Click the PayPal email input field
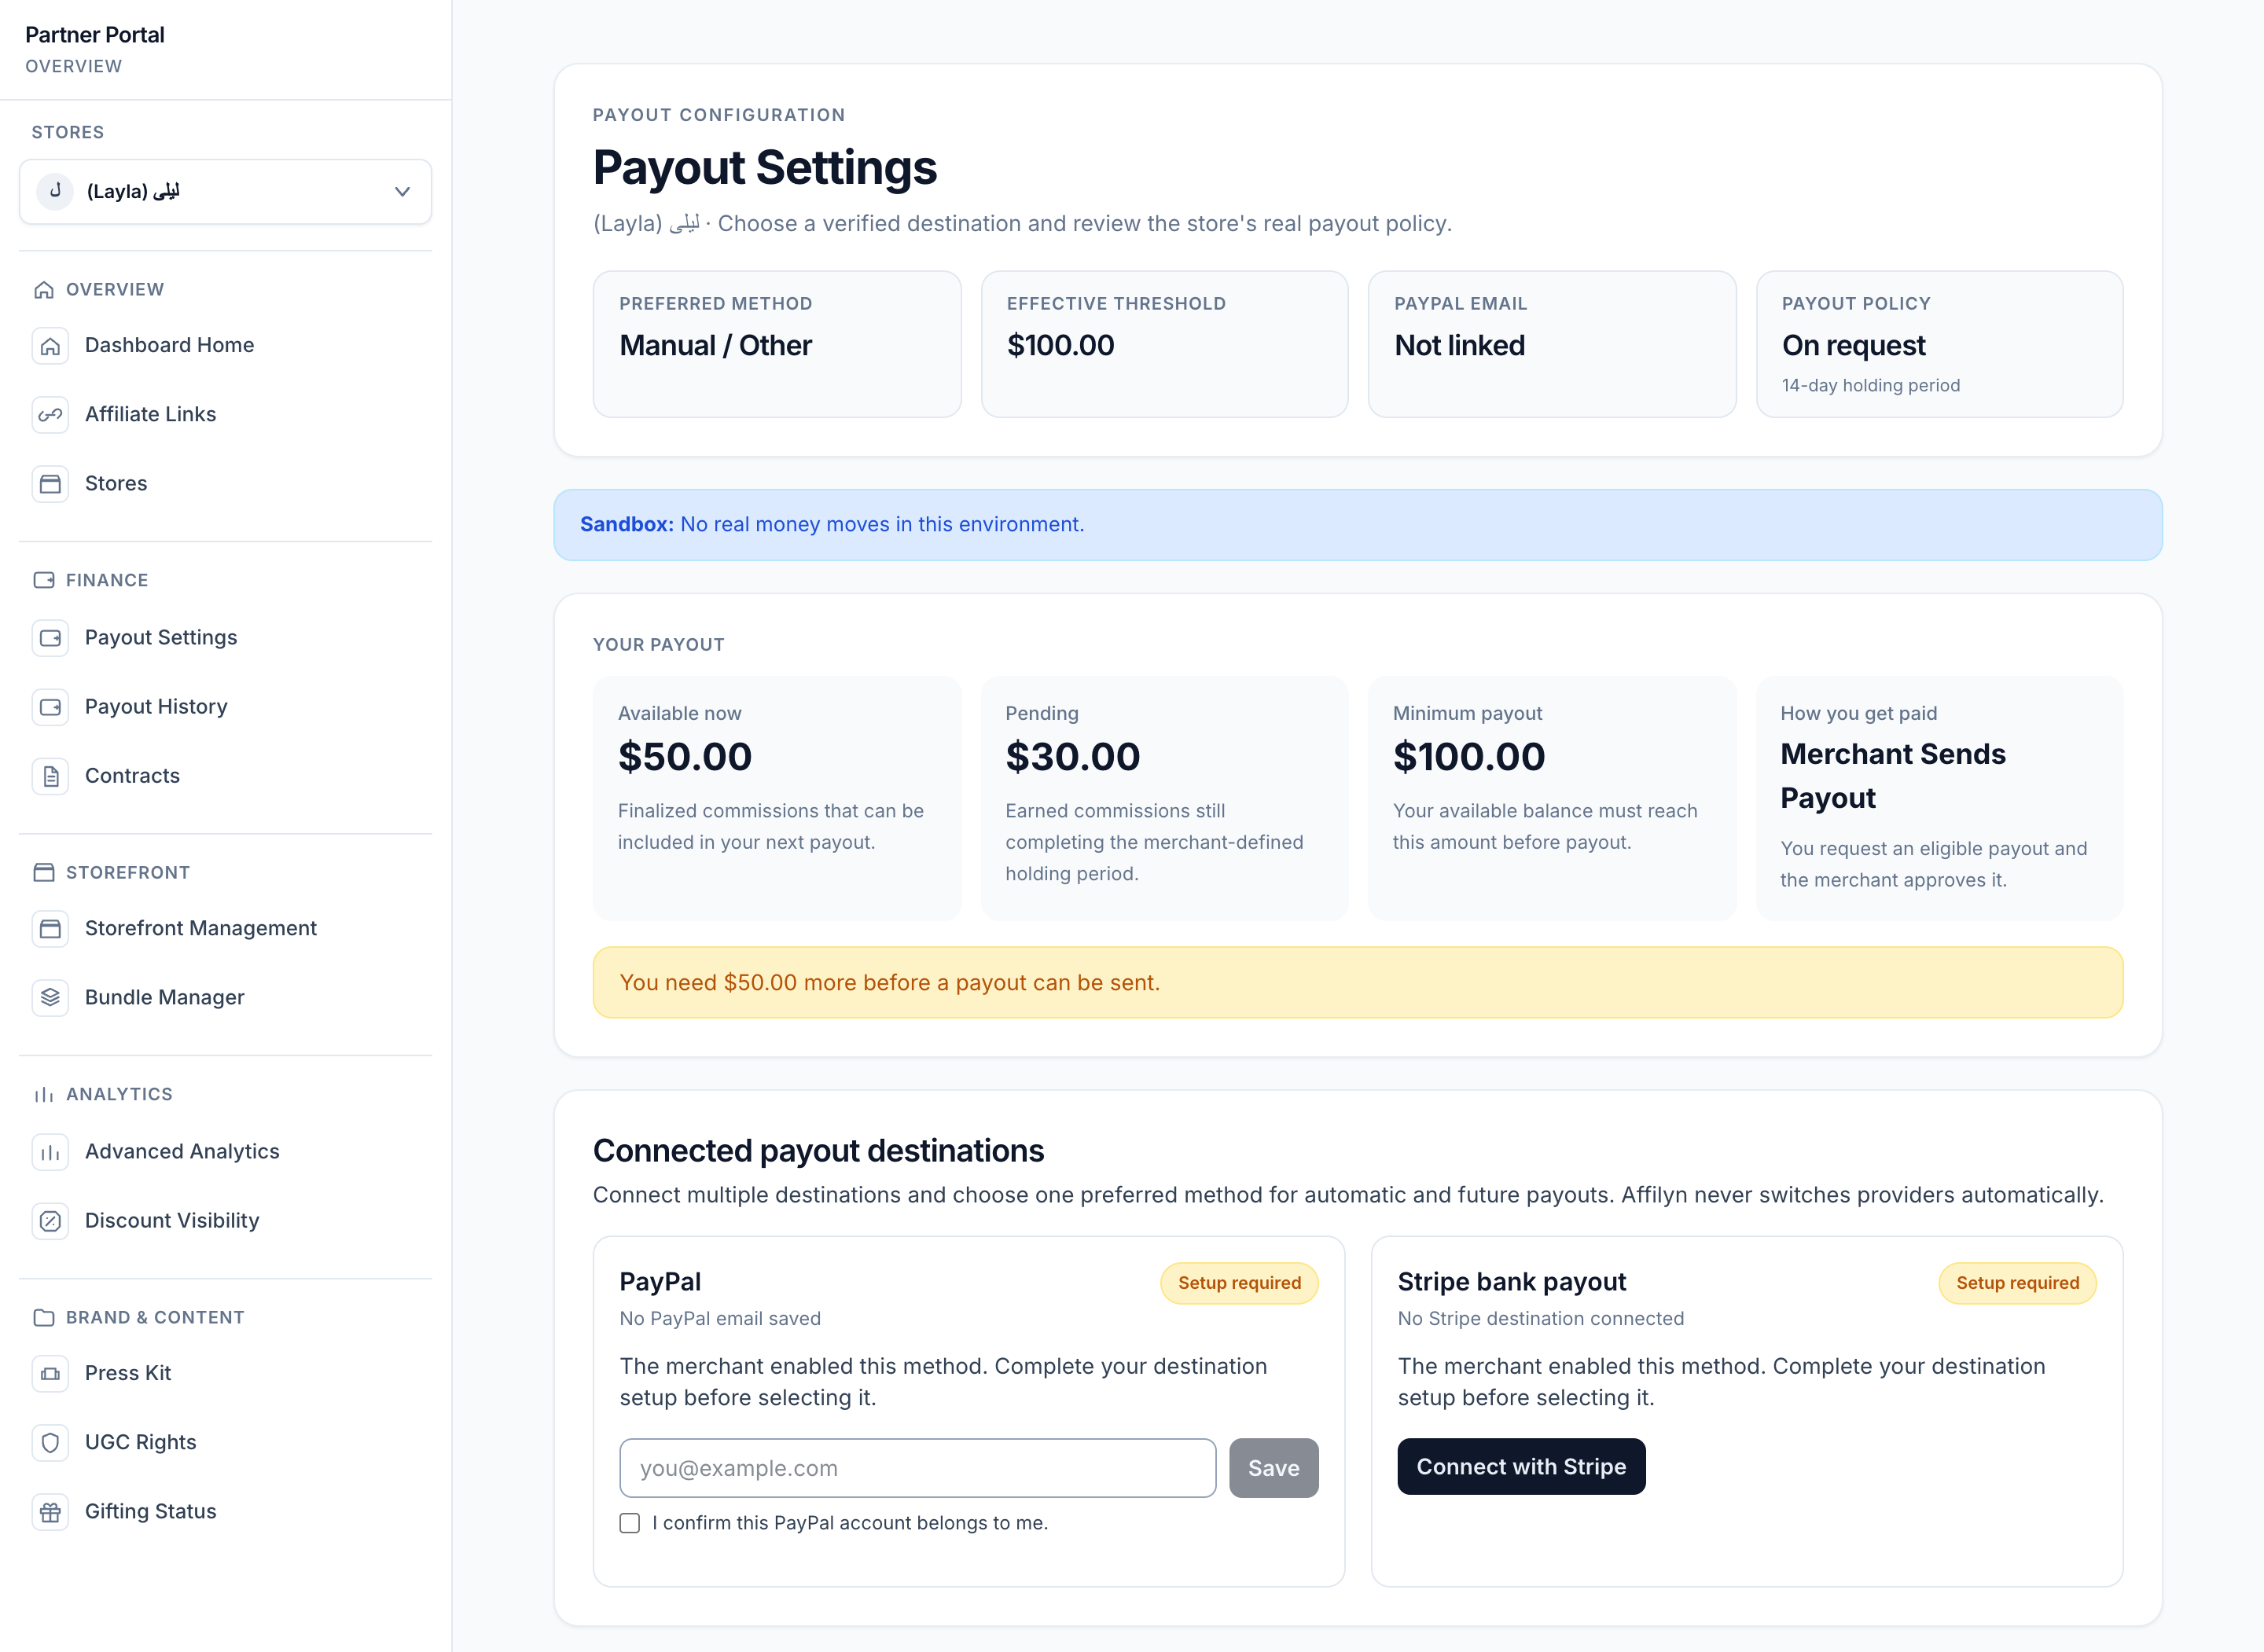Viewport: 2264px width, 1652px height. 918,1468
